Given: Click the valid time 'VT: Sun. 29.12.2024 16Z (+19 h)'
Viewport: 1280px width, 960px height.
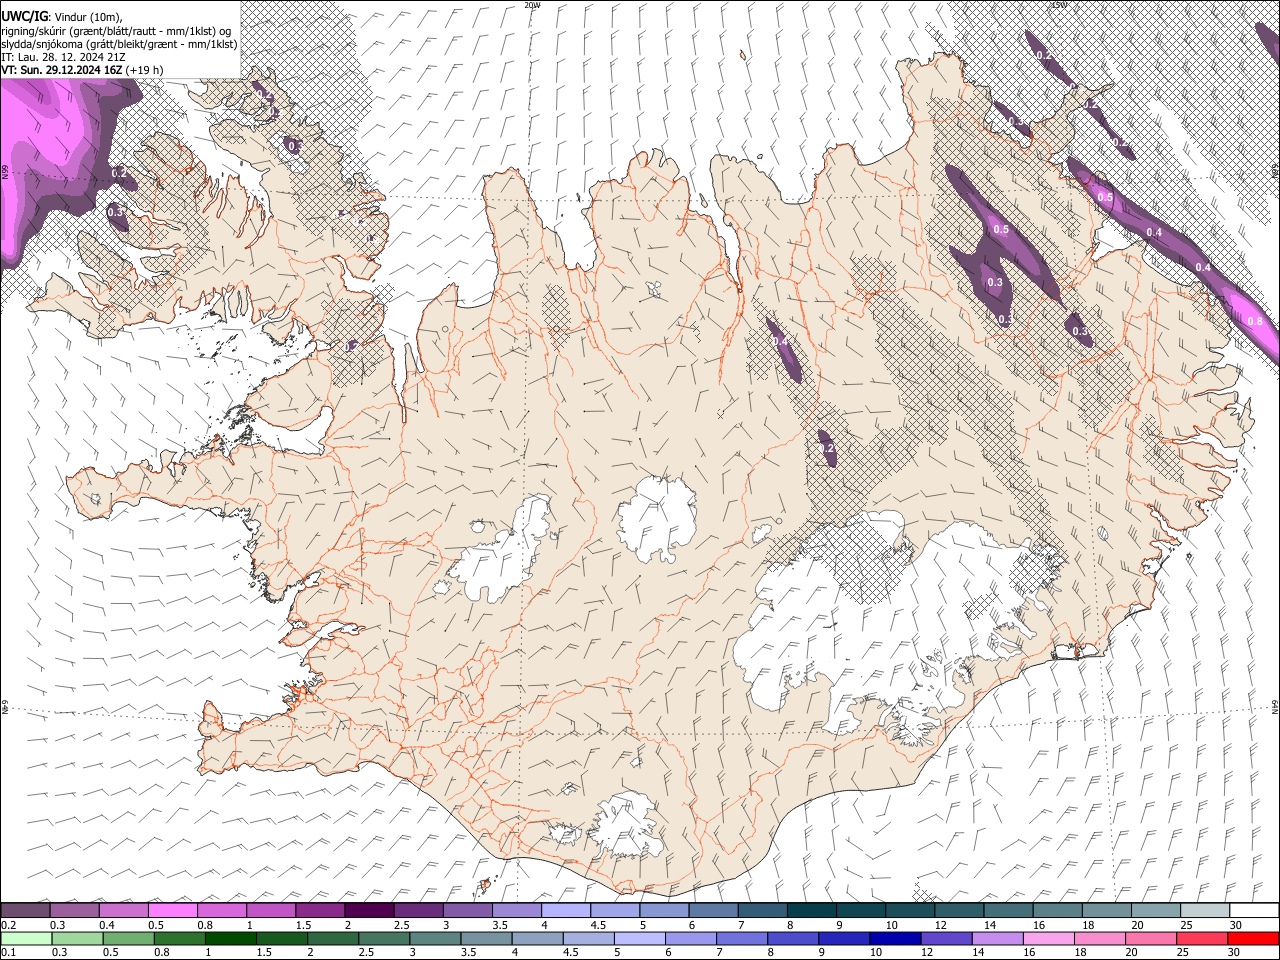Looking at the screenshot, I should [x=82, y=70].
